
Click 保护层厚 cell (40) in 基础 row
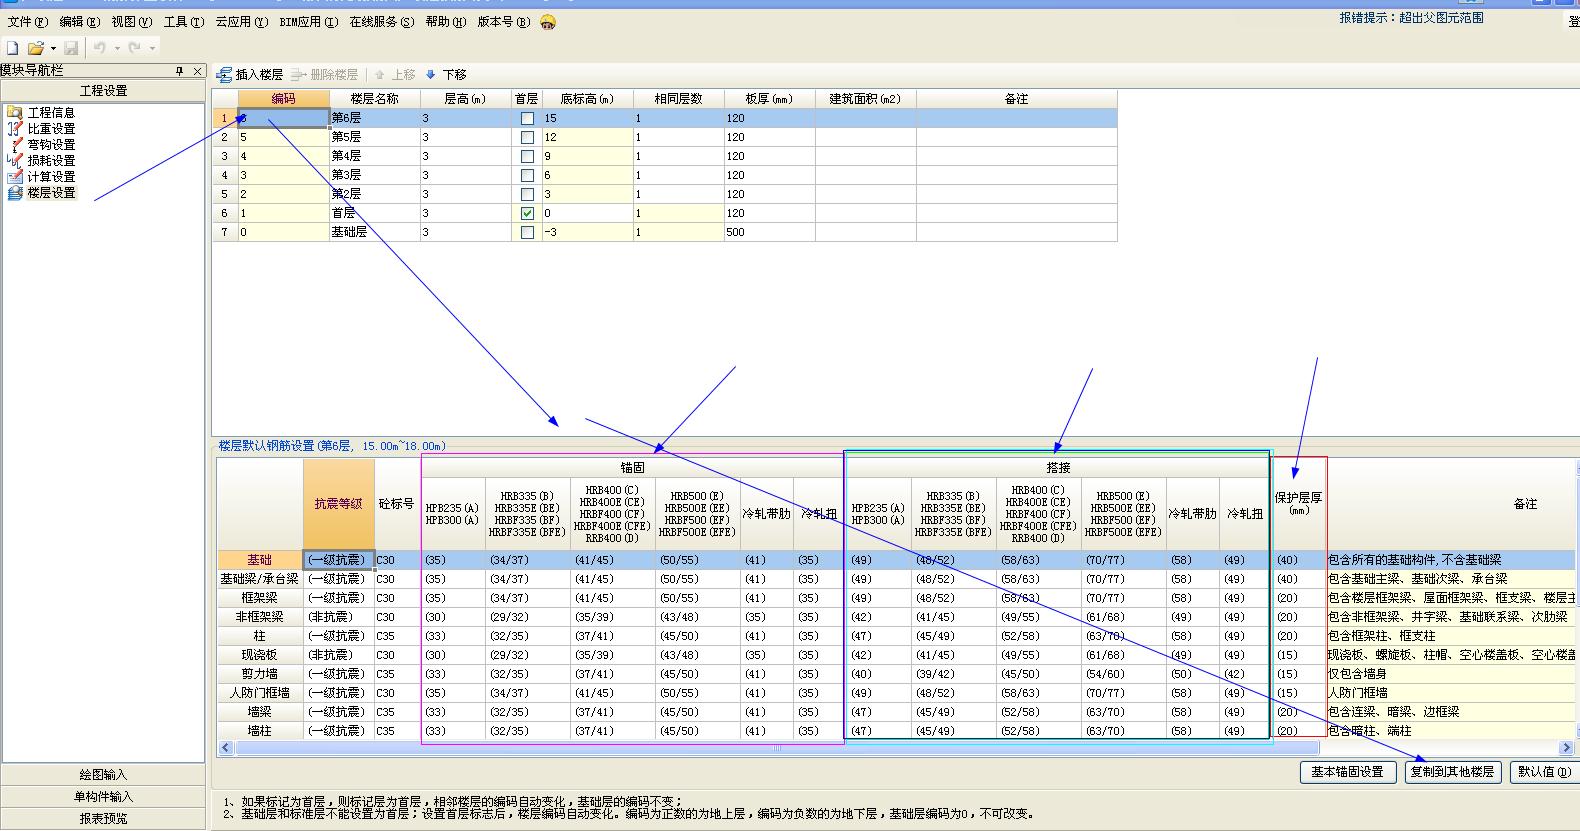(1299, 560)
